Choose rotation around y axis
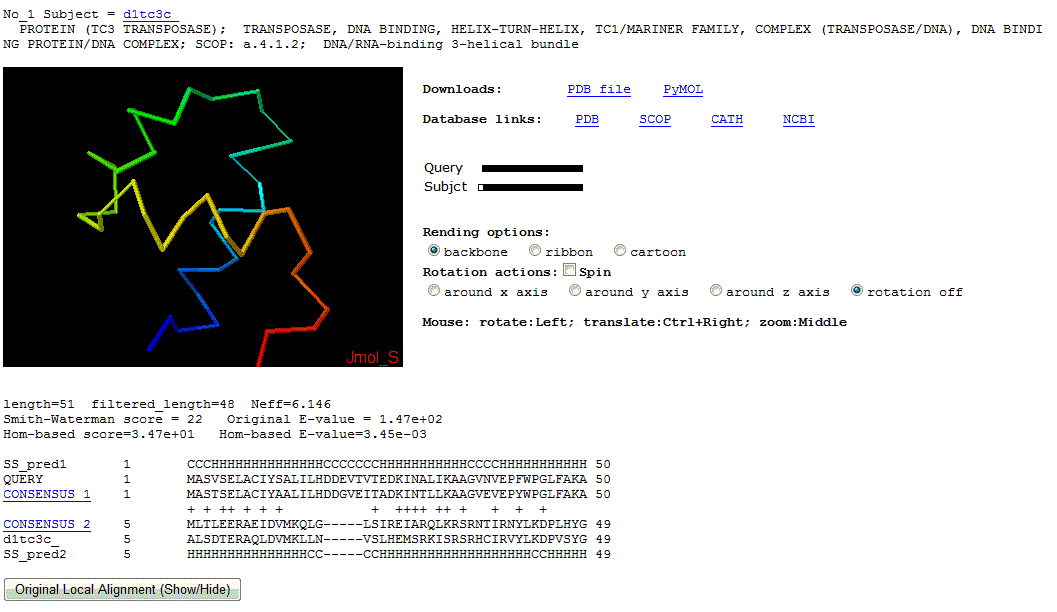 575,291
